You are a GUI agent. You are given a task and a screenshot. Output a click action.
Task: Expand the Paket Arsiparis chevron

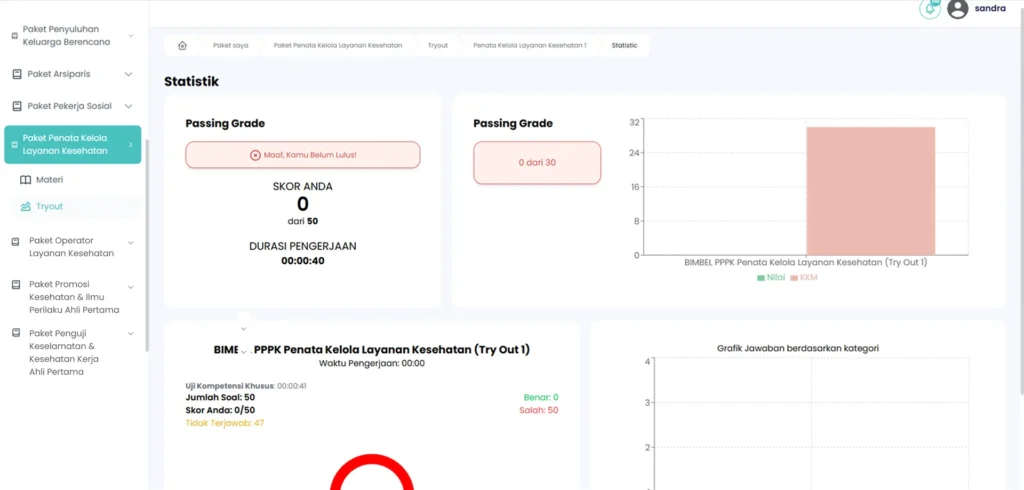128,74
